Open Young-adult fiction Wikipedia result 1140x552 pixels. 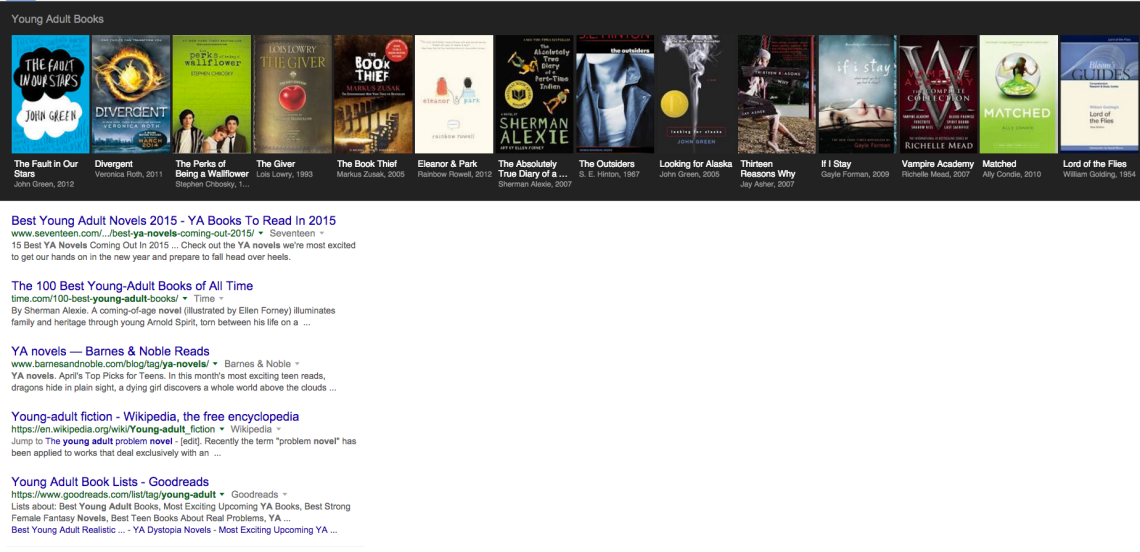(x=156, y=417)
